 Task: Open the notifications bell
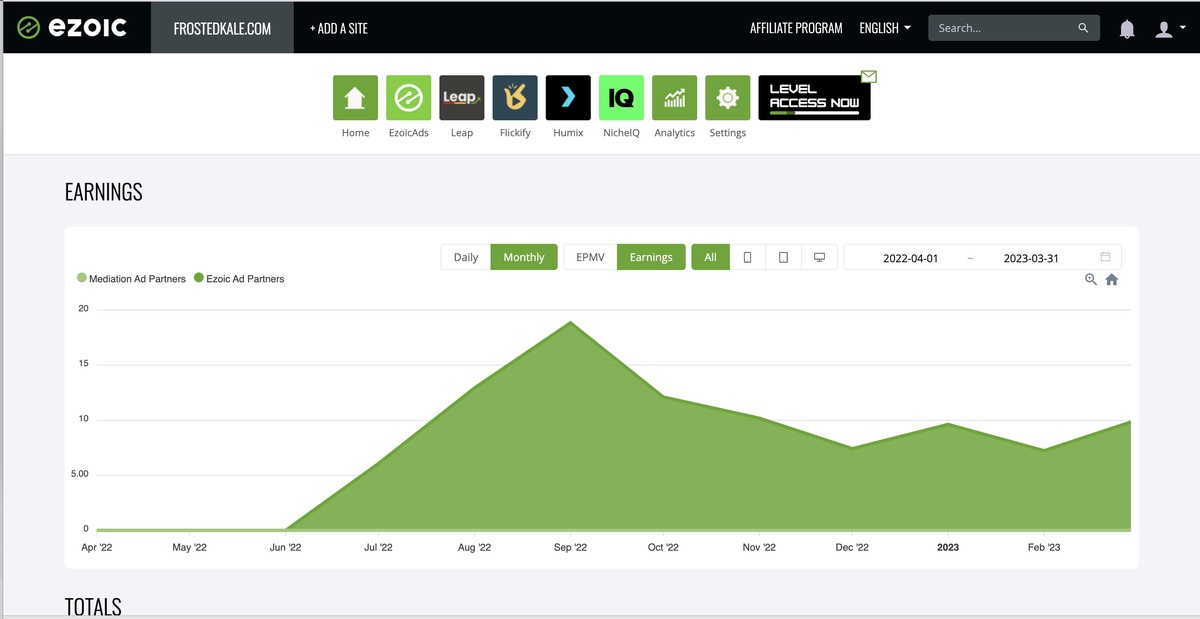(x=1127, y=29)
